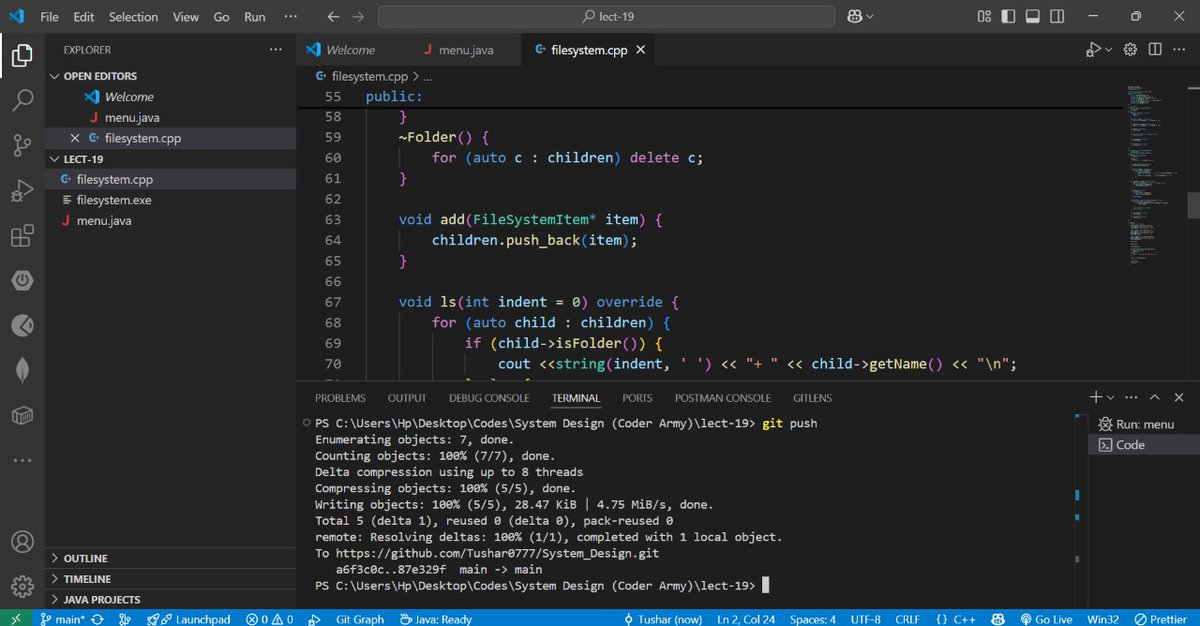This screenshot has width=1200, height=626.
Task: Split the editor to the right
Action: [1155, 49]
